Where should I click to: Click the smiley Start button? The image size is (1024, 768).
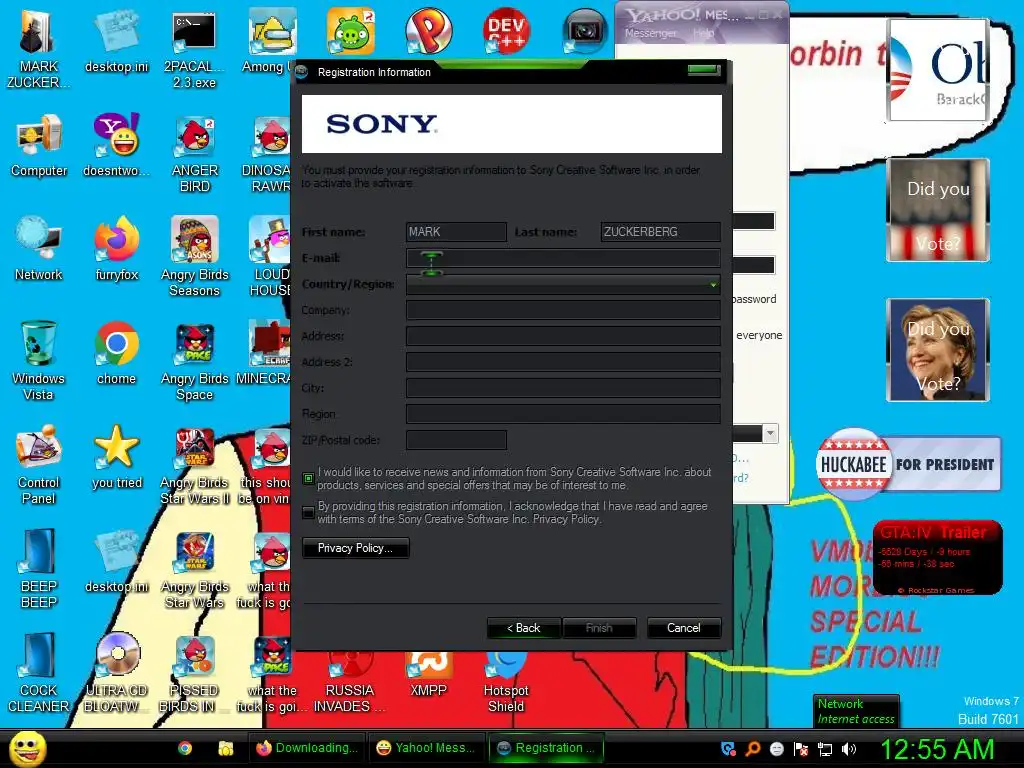(x=27, y=748)
